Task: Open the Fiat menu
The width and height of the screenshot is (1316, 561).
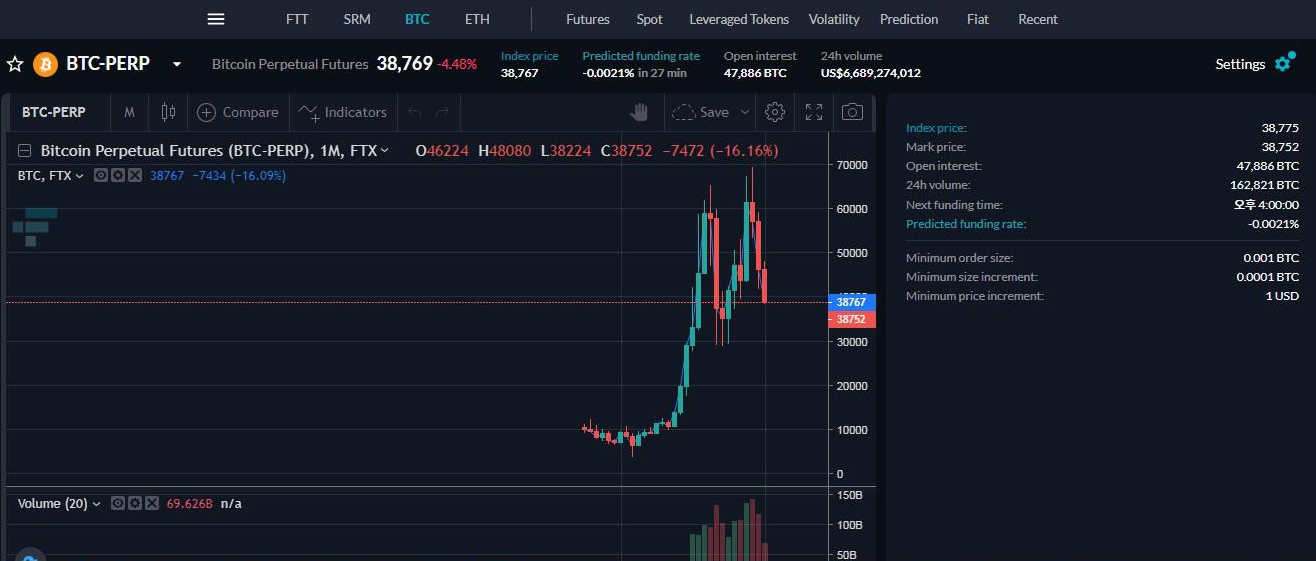Action: click(979, 19)
